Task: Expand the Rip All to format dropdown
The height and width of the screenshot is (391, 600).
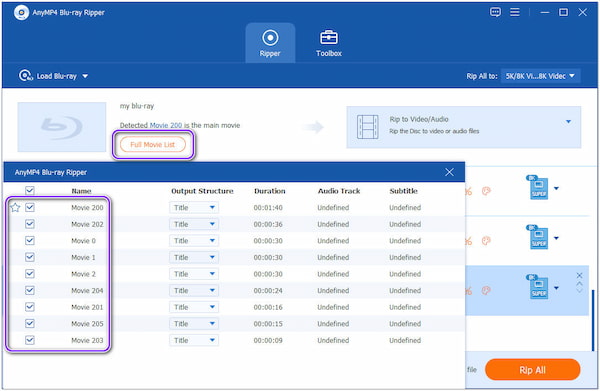Action: coord(540,76)
